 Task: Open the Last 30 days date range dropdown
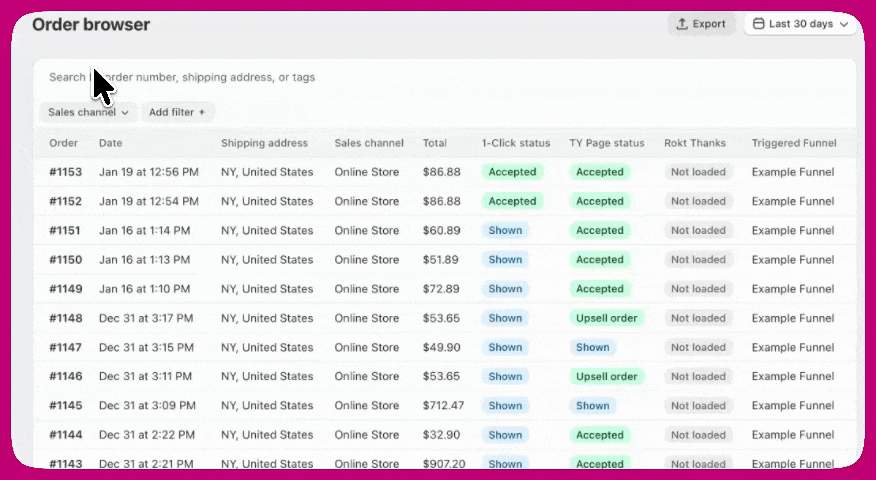(x=801, y=24)
